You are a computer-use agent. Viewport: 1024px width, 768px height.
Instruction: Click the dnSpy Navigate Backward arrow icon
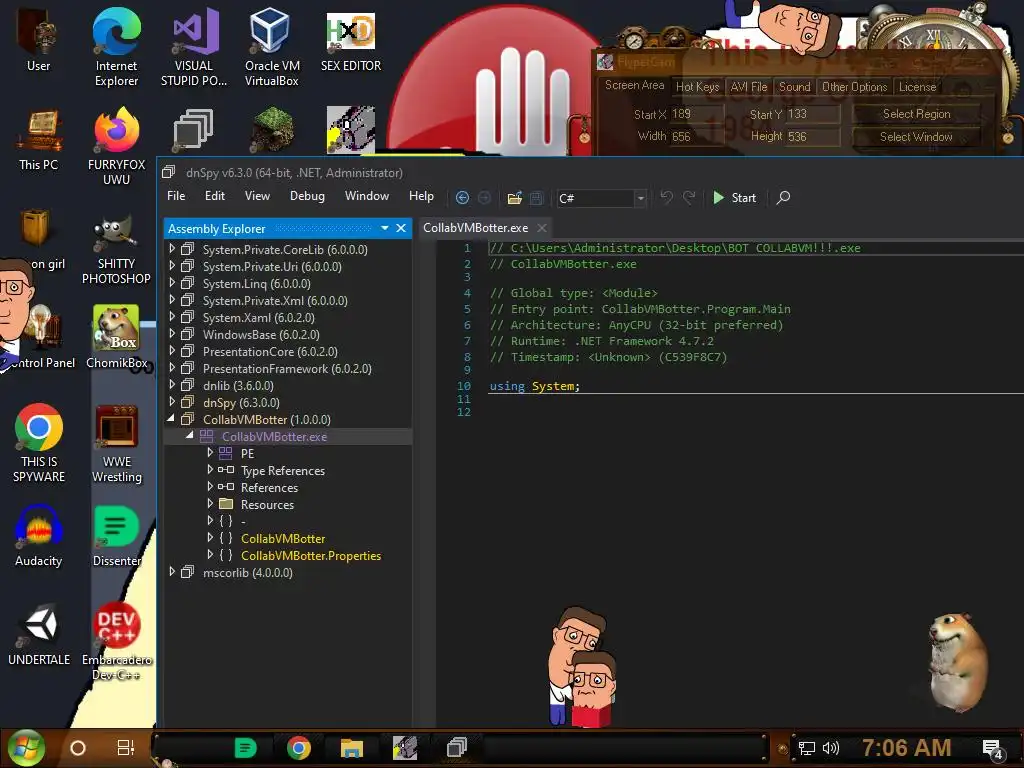(x=462, y=197)
